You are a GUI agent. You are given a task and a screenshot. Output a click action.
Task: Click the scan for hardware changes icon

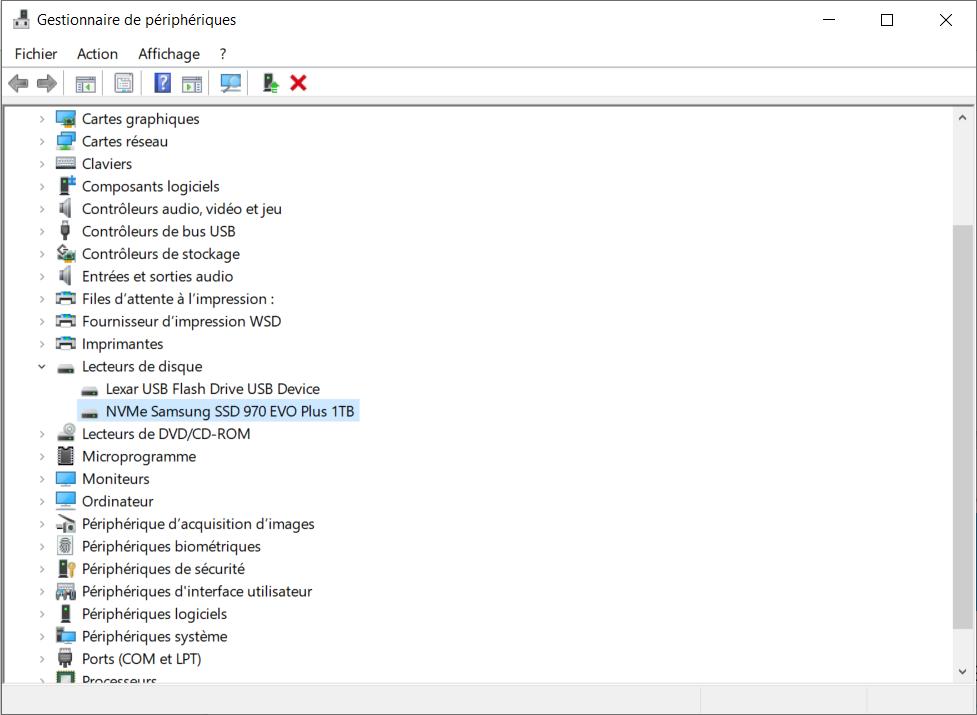click(x=231, y=83)
